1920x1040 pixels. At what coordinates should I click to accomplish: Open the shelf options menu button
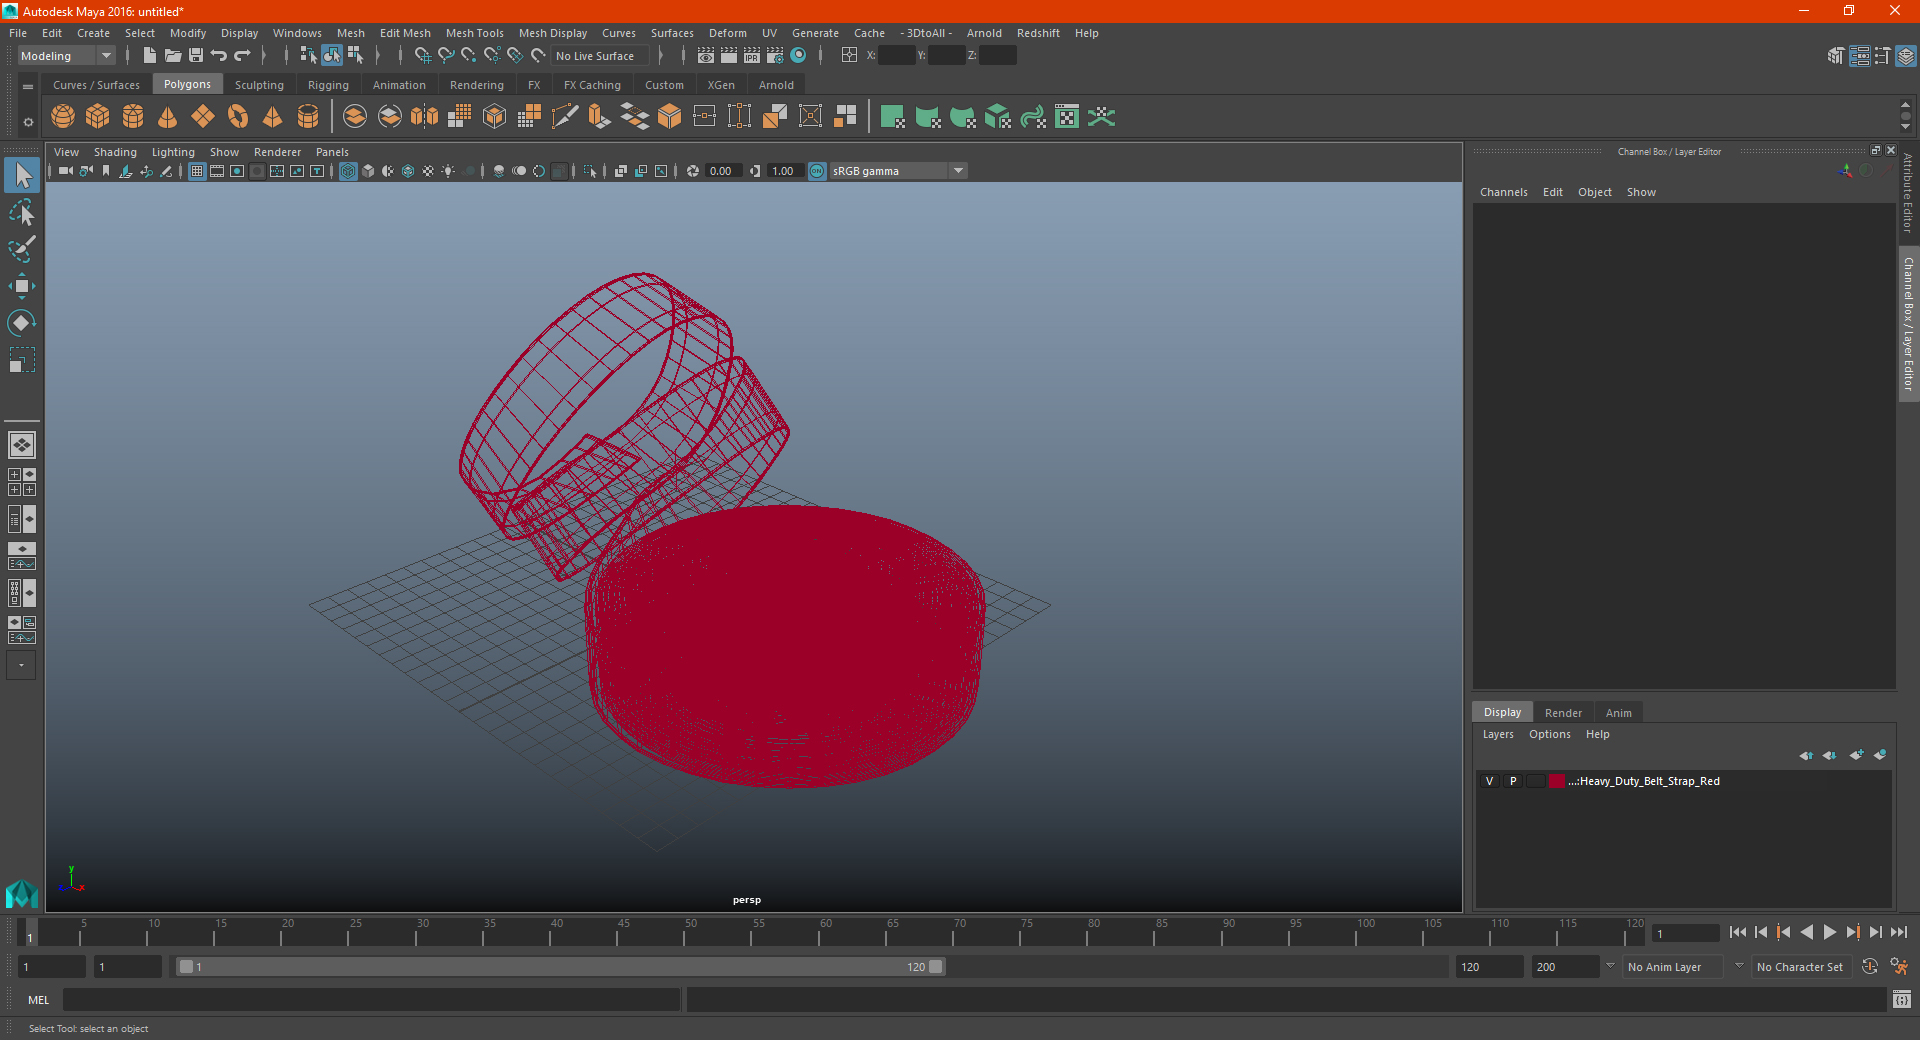(28, 122)
